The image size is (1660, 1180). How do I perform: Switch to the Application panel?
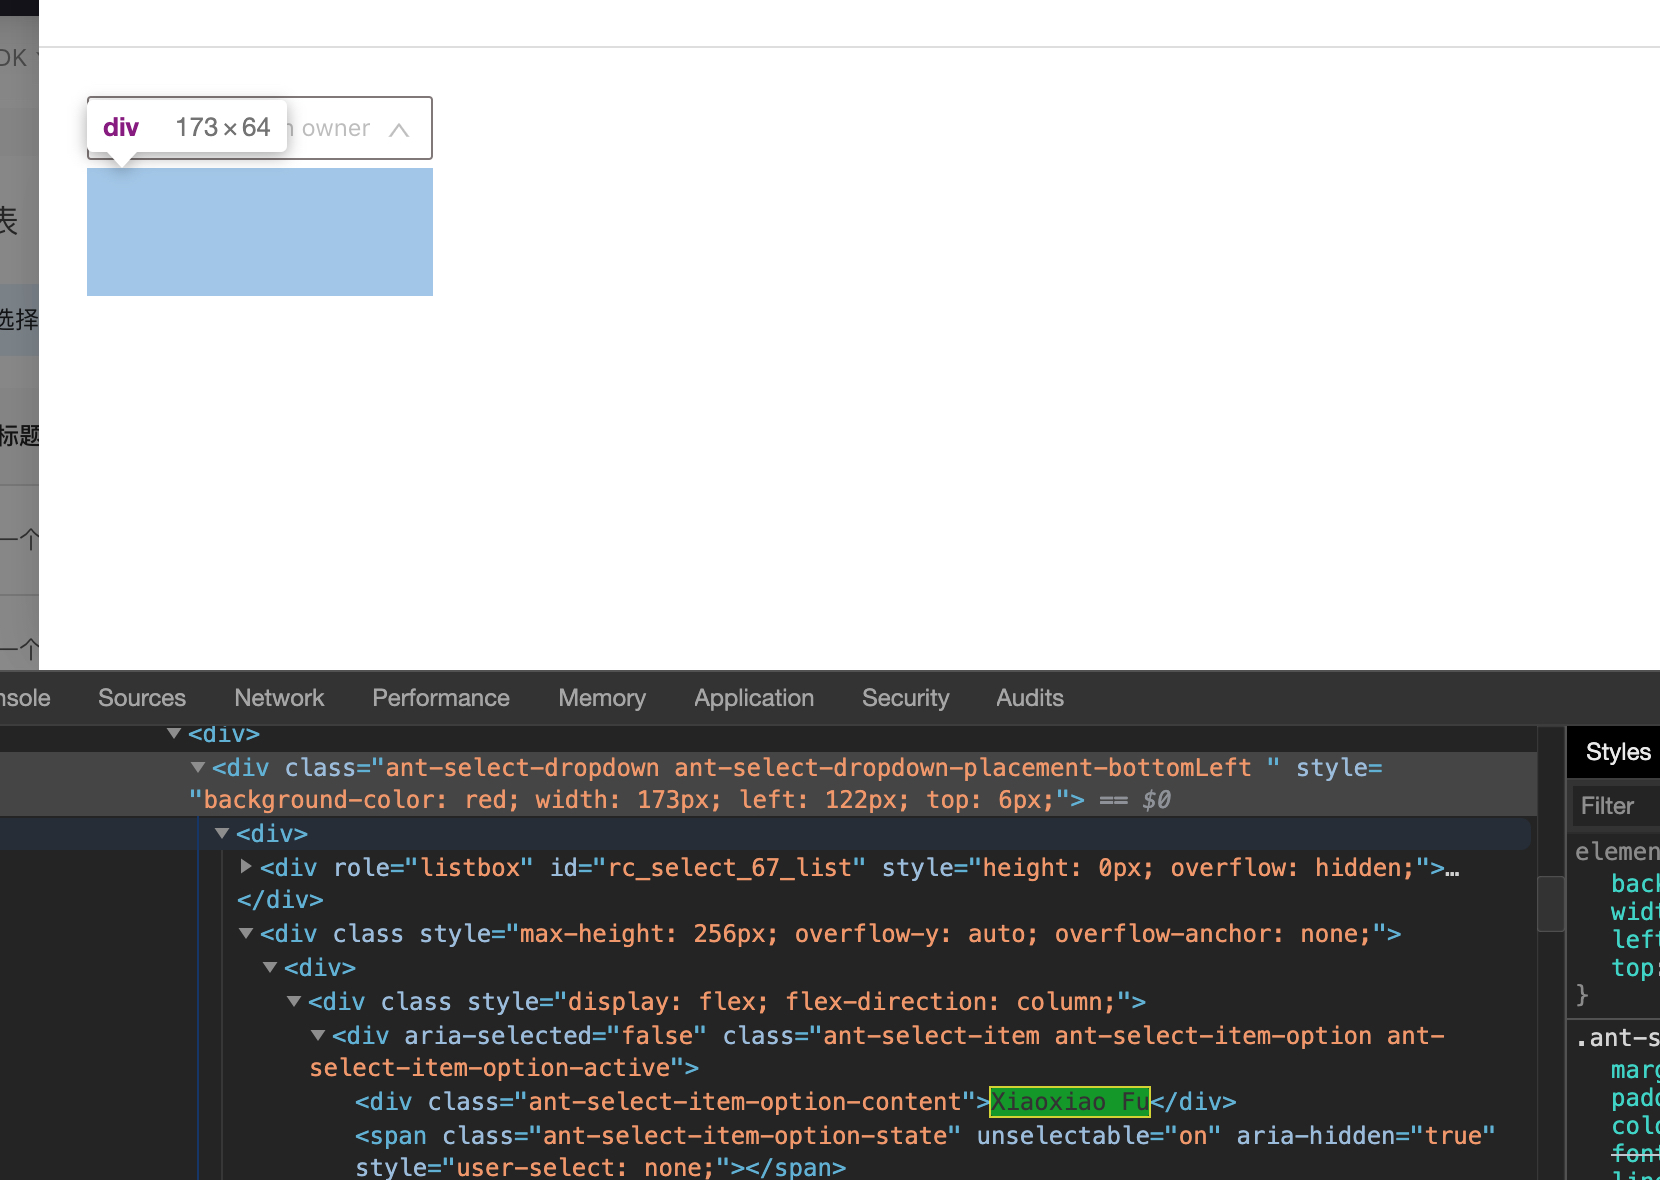[x=753, y=697]
